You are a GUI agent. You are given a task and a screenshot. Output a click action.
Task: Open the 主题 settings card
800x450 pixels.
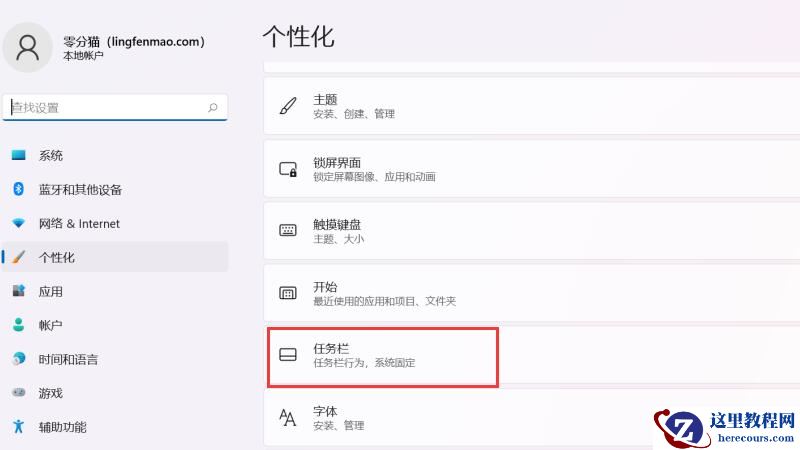(x=532, y=106)
